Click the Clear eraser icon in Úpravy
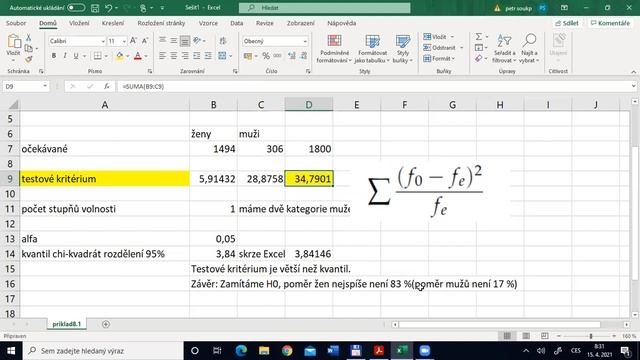Viewport: 640px width, 360px height. (x=479, y=59)
